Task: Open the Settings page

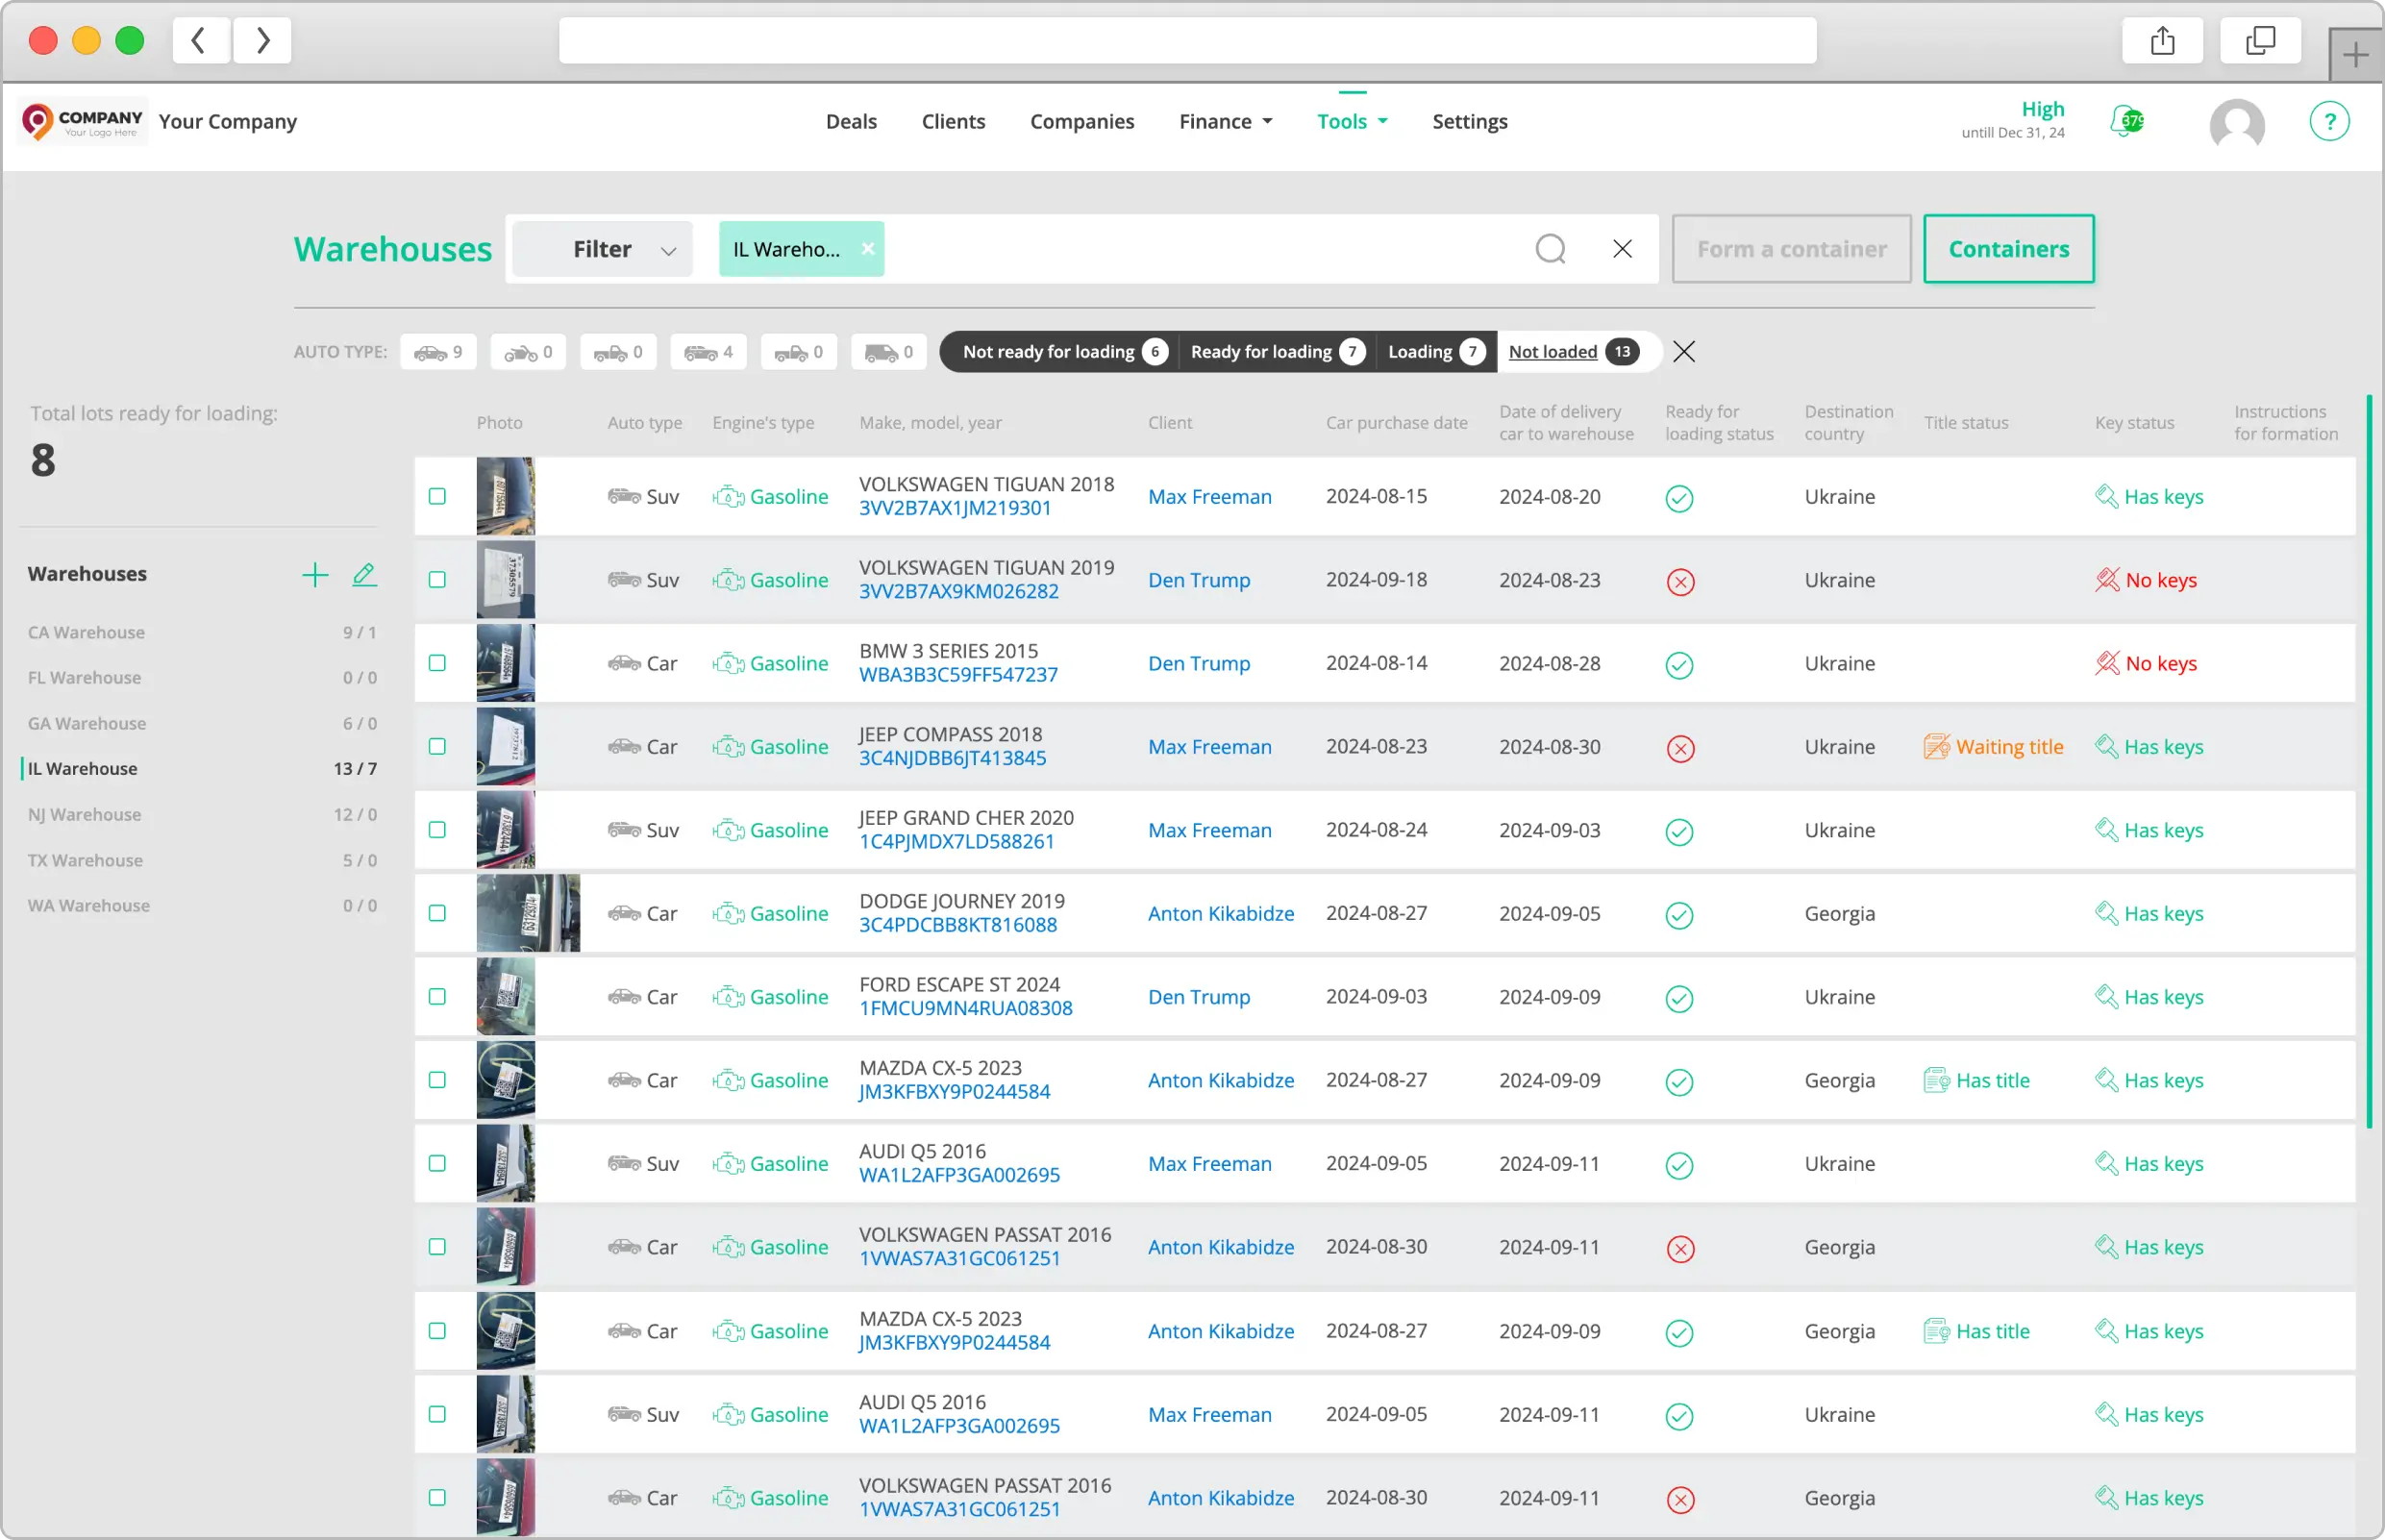Action: [1469, 121]
